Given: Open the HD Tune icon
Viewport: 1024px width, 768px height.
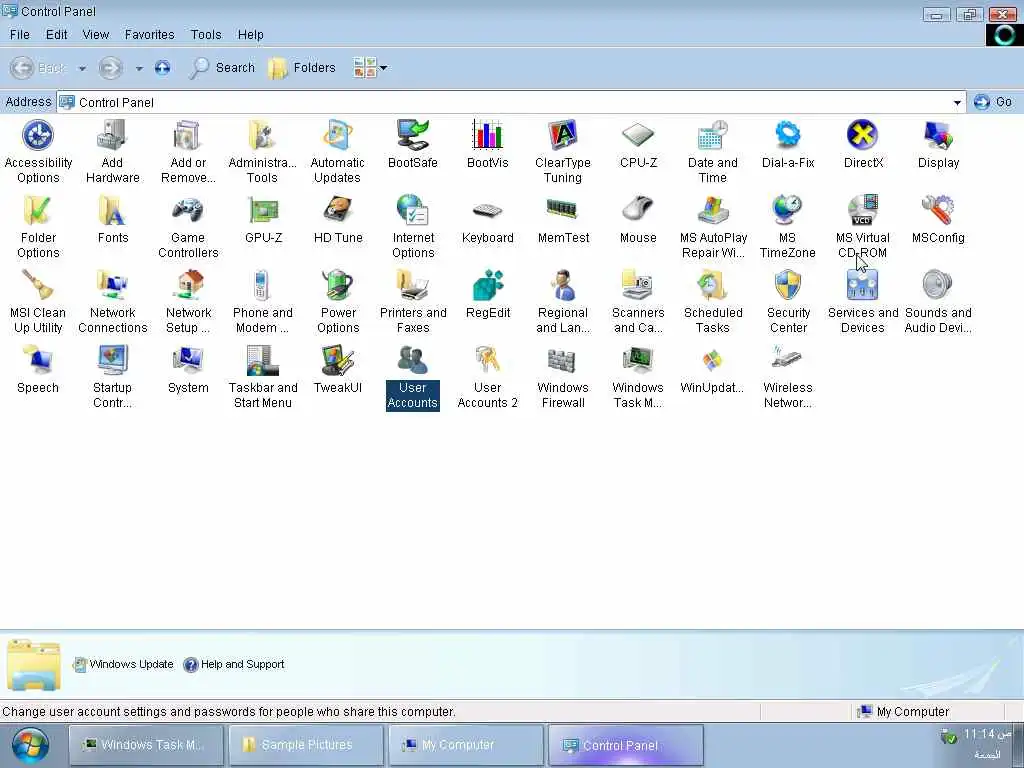Looking at the screenshot, I should tap(338, 210).
